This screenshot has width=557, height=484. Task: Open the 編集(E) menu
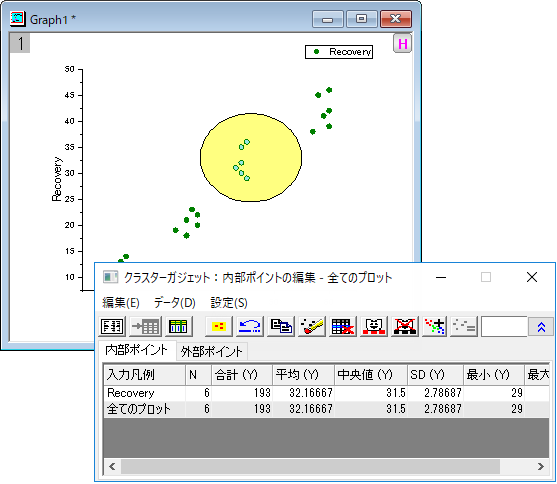[x=121, y=303]
